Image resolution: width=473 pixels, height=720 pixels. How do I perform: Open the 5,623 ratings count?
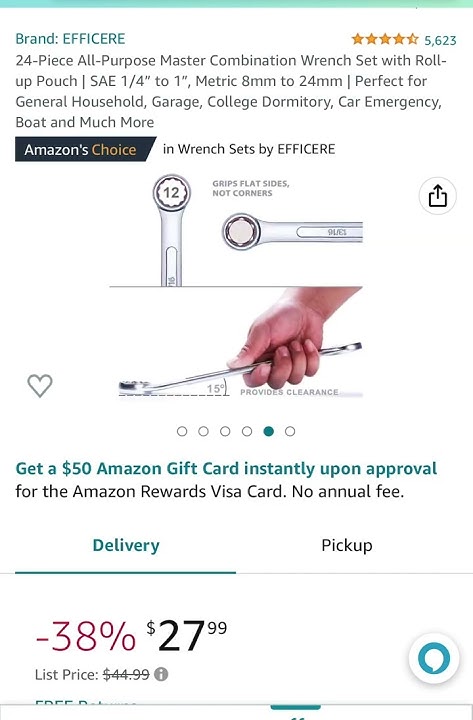[440, 40]
